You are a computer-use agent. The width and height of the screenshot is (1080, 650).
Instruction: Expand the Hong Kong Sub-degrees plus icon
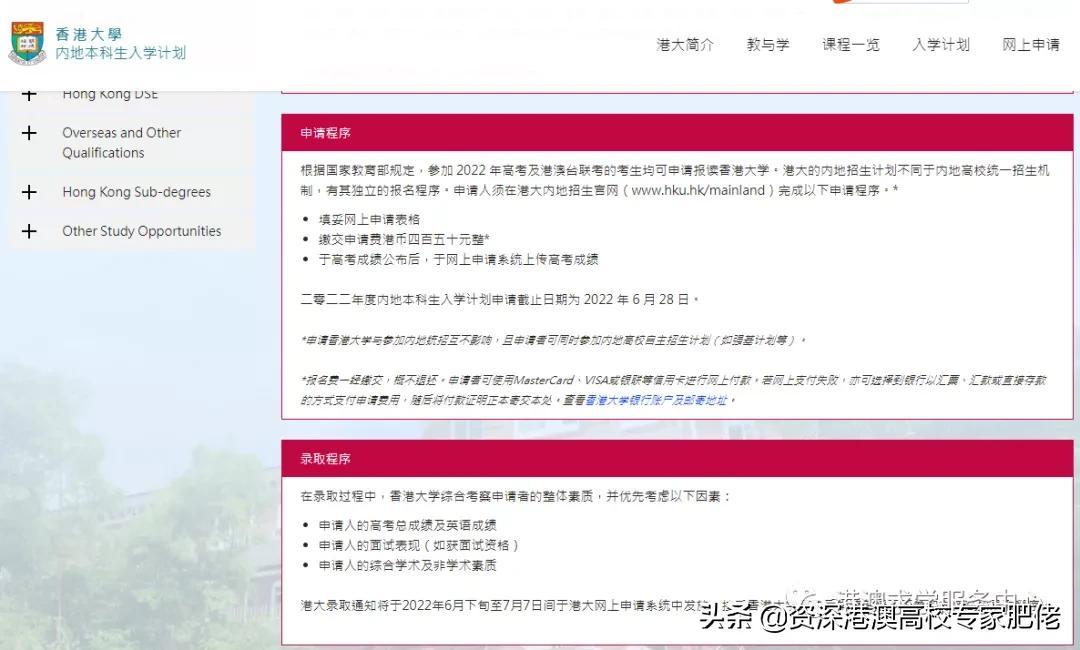tap(29, 192)
